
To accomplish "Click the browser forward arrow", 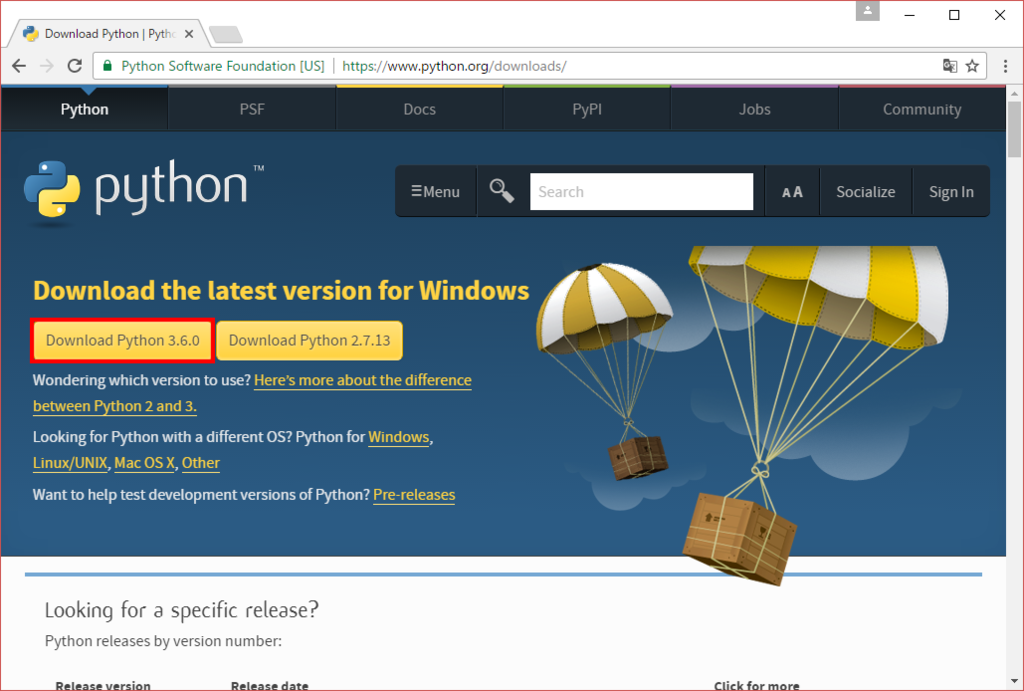I will (46, 66).
